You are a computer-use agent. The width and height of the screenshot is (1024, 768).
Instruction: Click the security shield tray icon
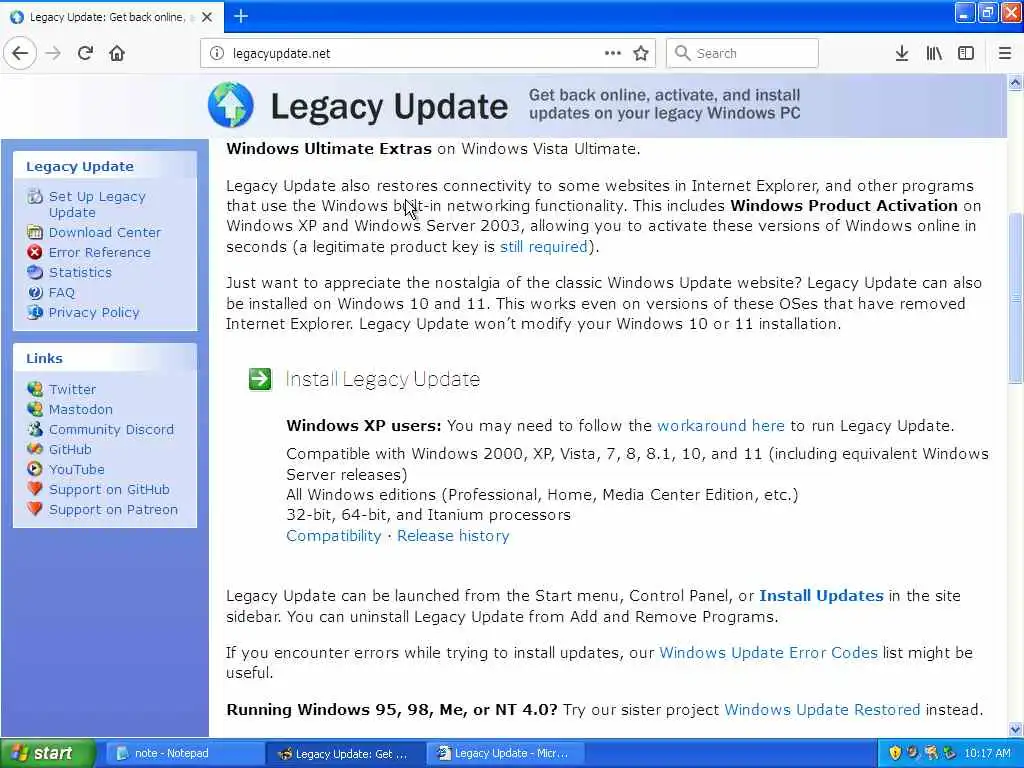895,754
